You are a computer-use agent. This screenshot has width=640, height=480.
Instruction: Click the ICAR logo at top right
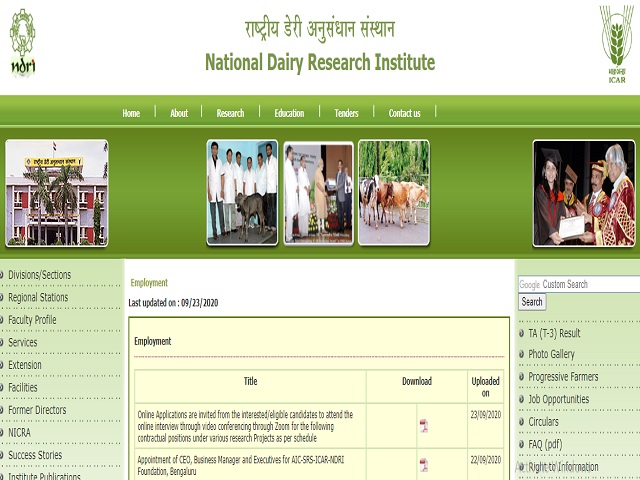tap(617, 44)
